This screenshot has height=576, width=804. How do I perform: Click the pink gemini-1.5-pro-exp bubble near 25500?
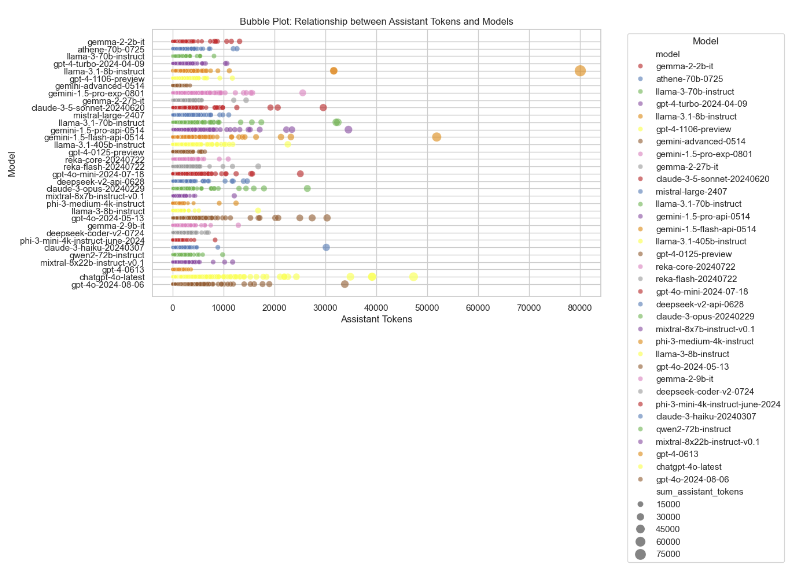pyautogui.click(x=303, y=93)
